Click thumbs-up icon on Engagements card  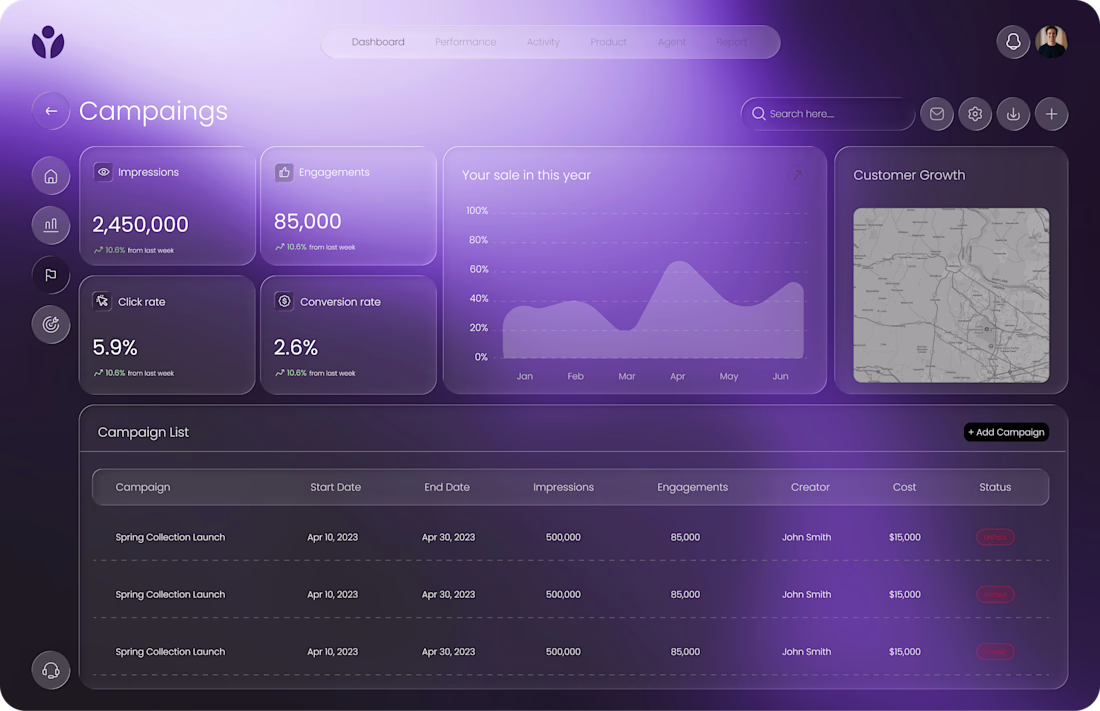(284, 172)
